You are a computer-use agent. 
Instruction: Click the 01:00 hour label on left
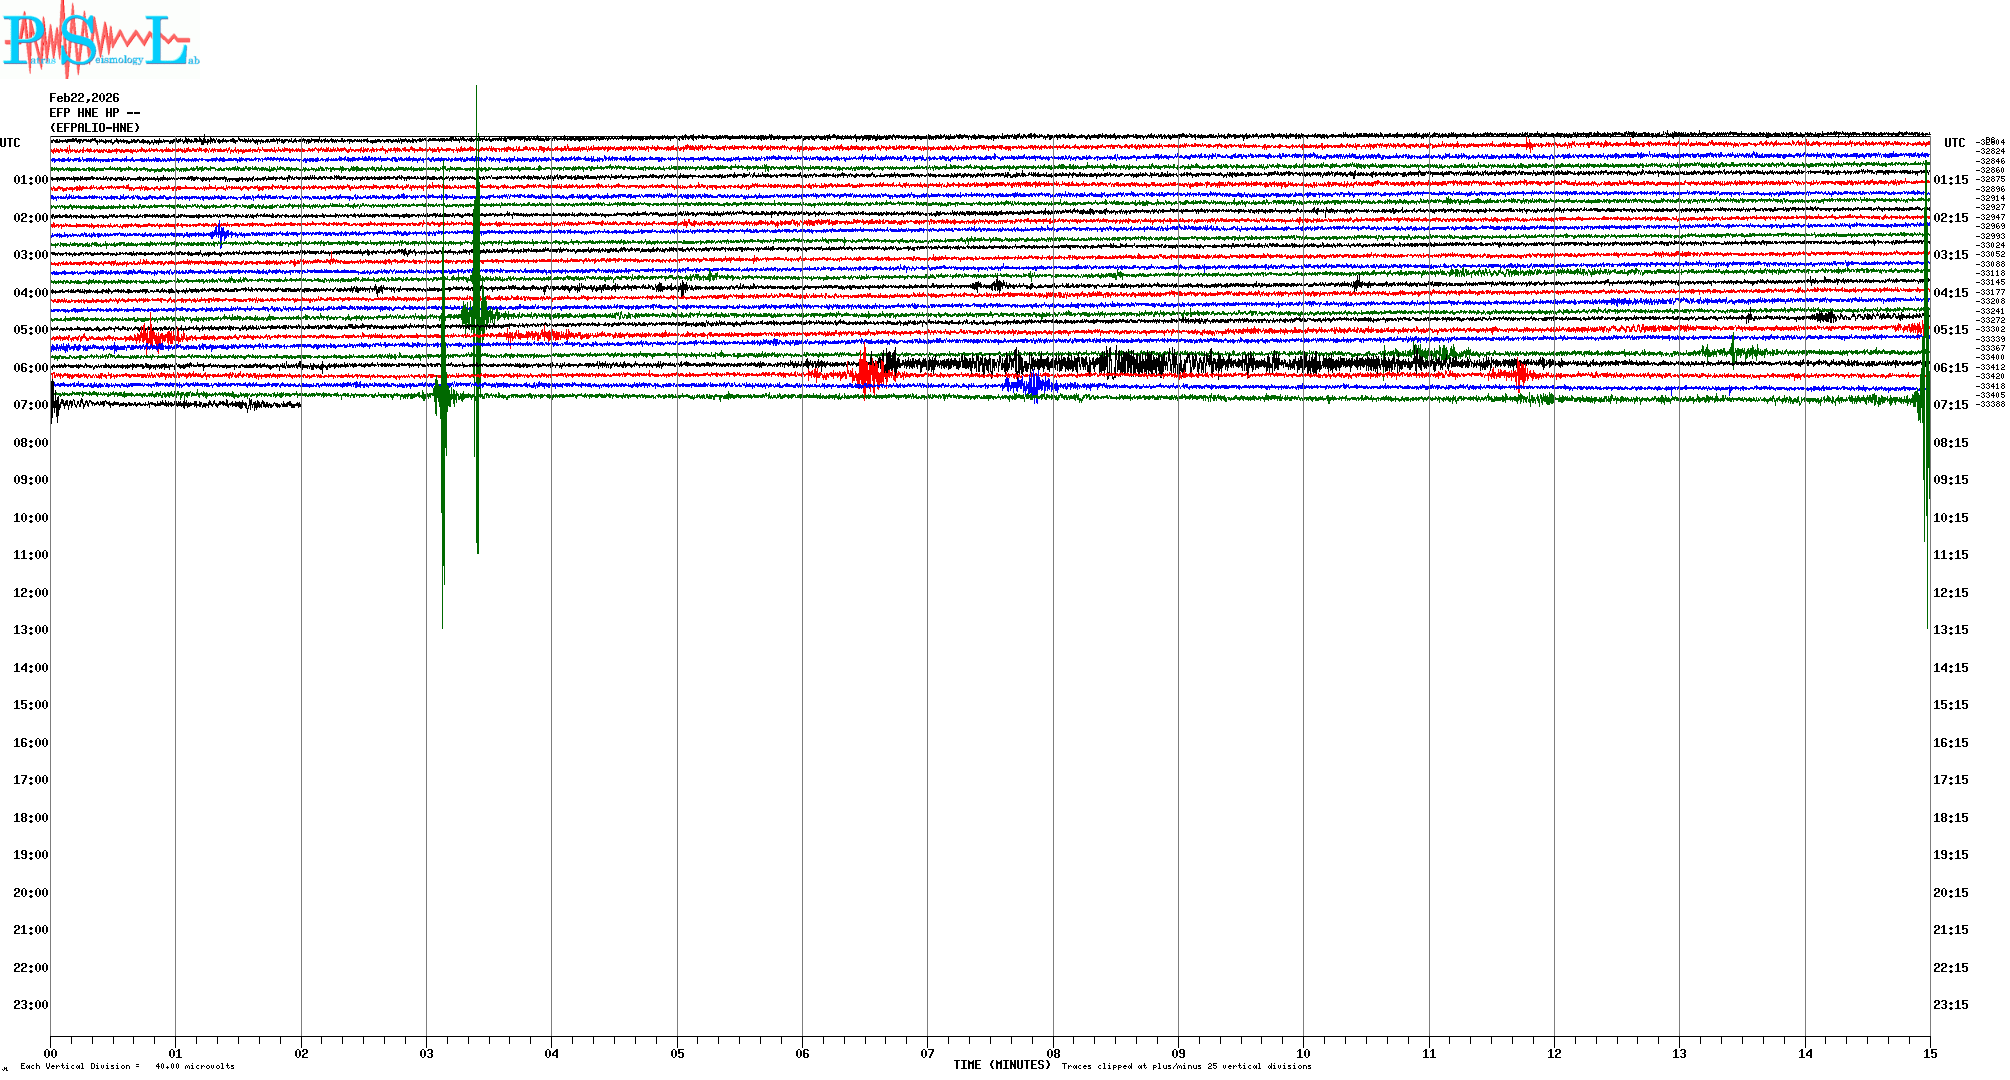pos(30,180)
